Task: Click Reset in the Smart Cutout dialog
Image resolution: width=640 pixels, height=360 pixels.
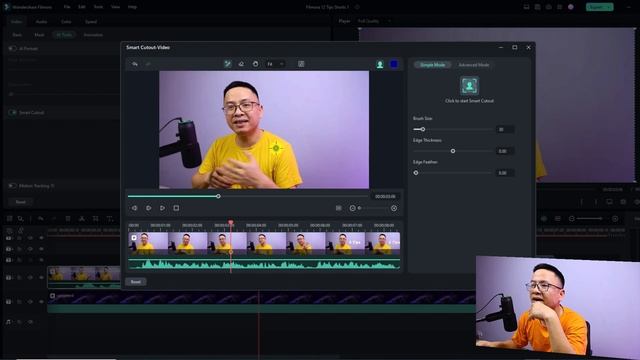Action: pyautogui.click(x=136, y=282)
